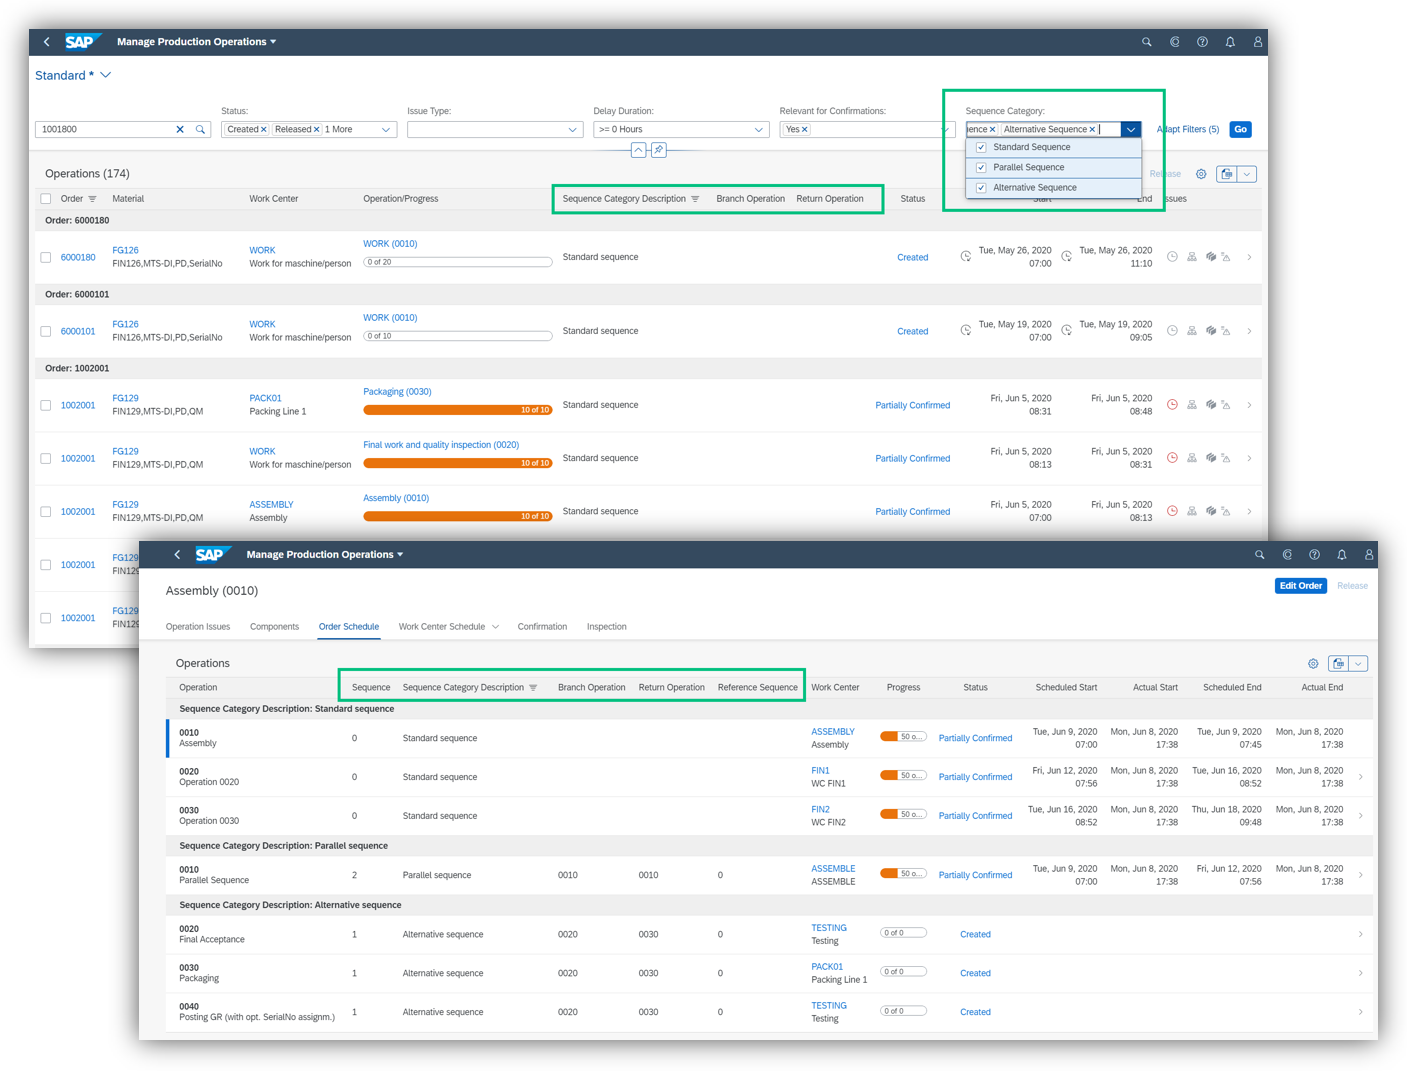Remove Alternative Sequence token from filter
Image resolution: width=1407 pixels, height=1072 pixels.
coord(1092,129)
